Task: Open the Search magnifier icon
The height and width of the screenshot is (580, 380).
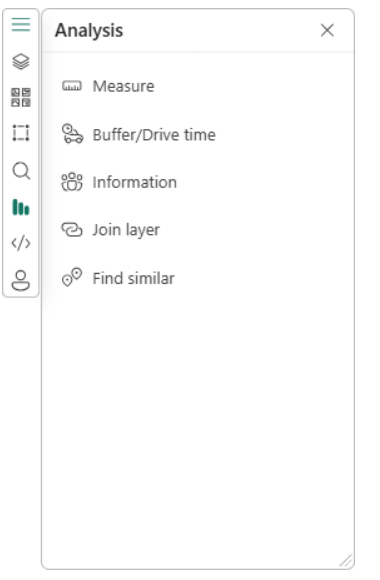Action: point(21,171)
